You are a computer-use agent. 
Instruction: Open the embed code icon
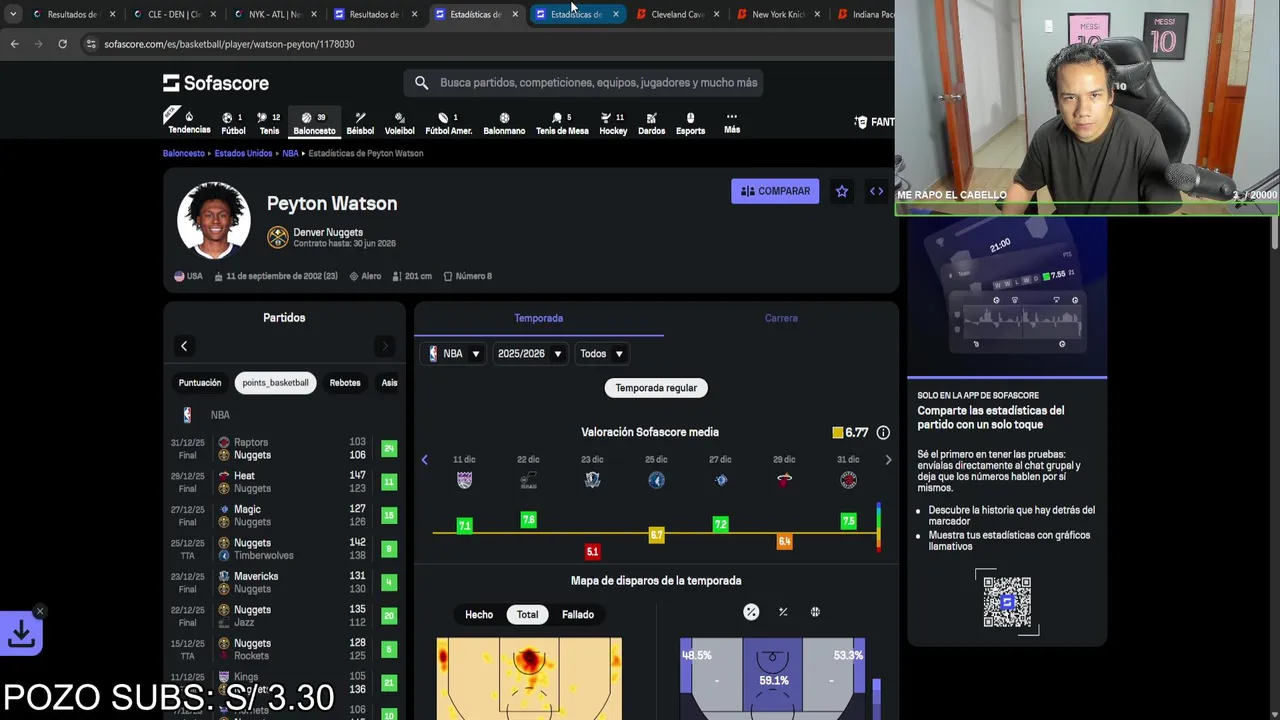tap(876, 191)
